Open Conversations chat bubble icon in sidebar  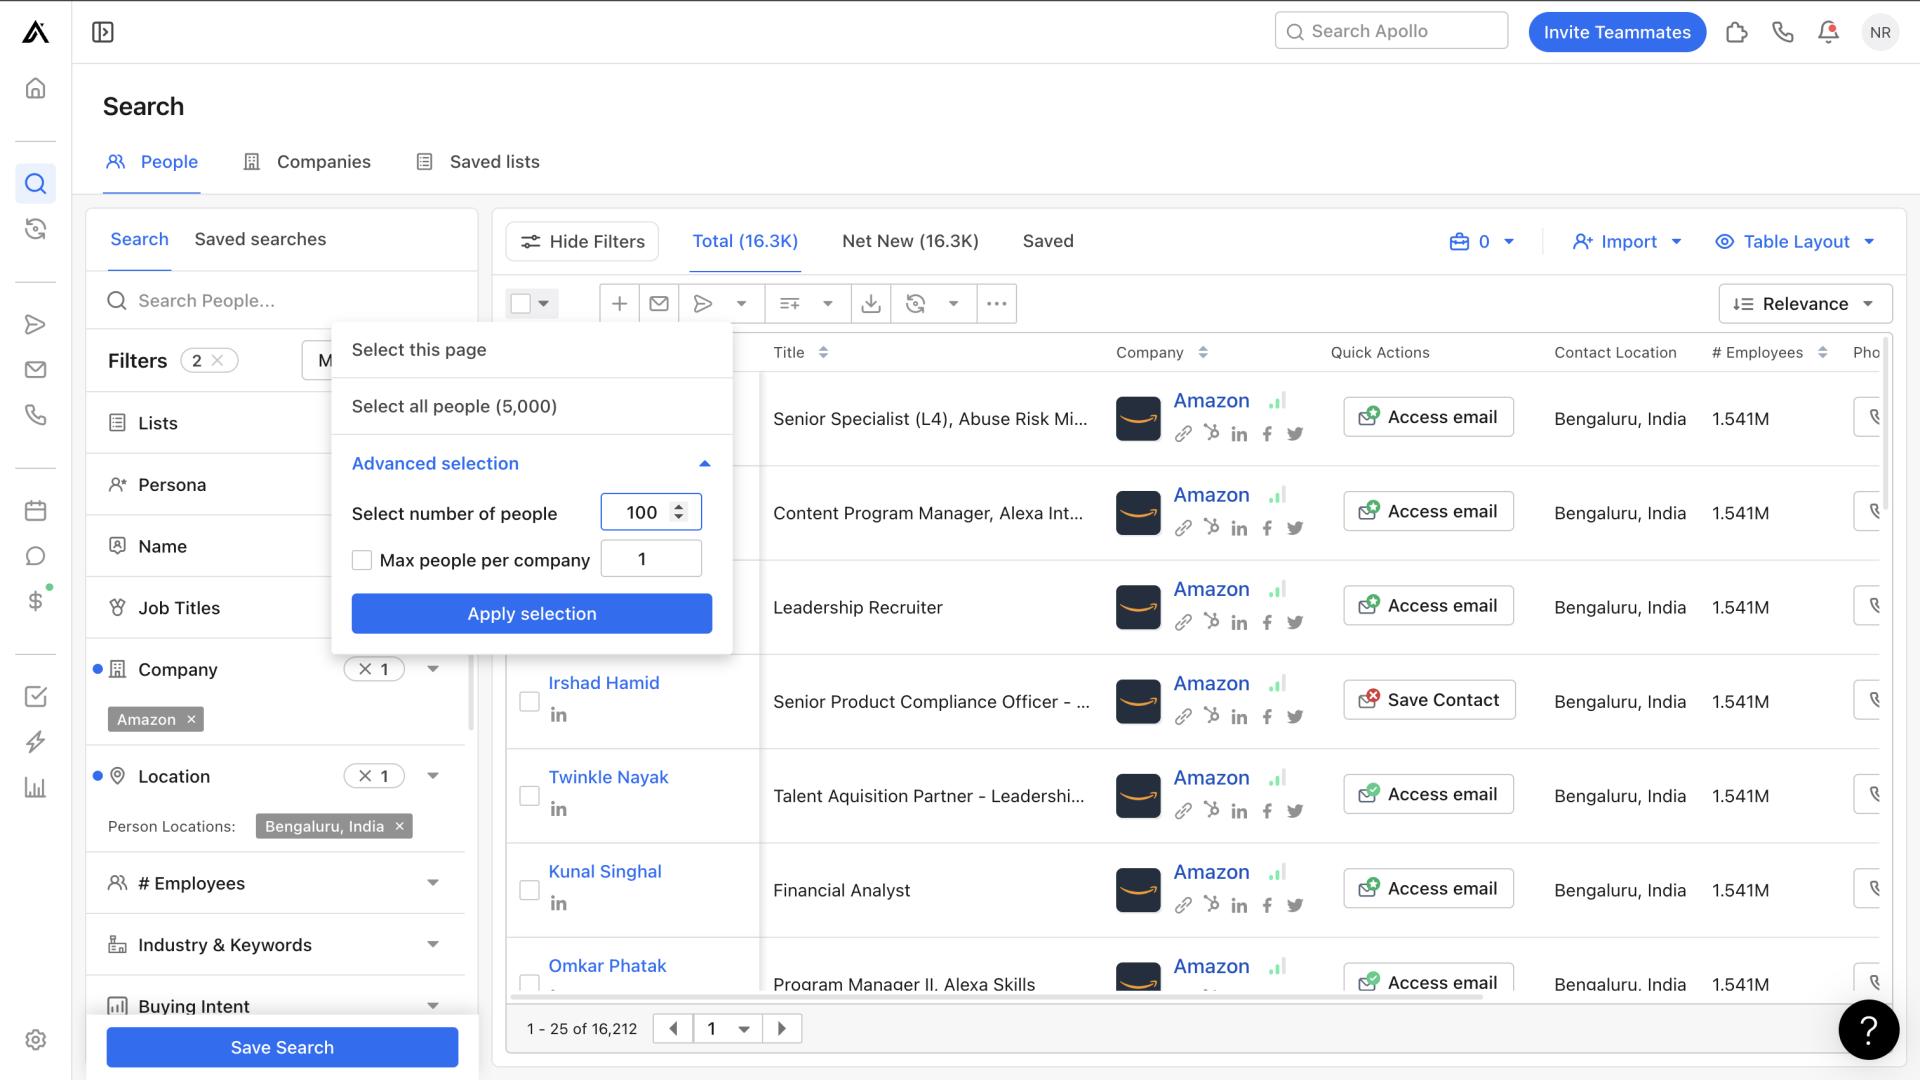(35, 556)
